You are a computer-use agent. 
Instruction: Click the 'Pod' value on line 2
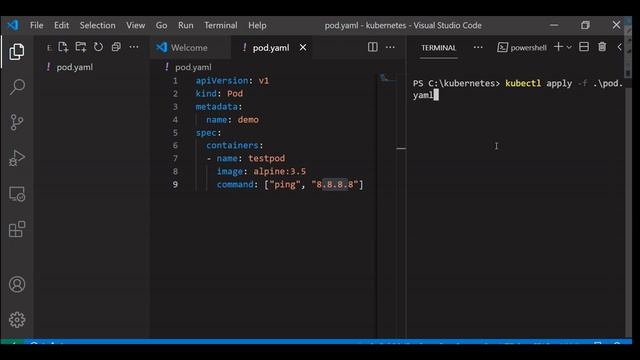(x=235, y=93)
